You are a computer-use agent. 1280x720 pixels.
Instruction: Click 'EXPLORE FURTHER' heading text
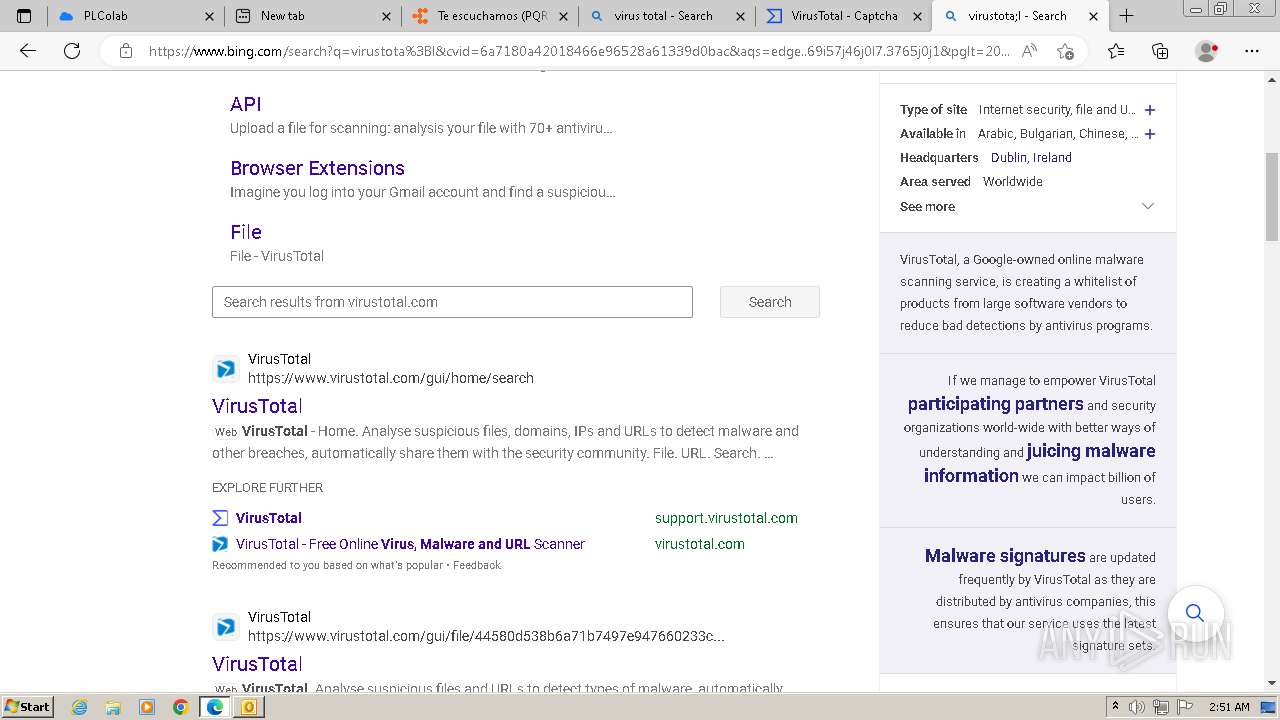coord(267,488)
